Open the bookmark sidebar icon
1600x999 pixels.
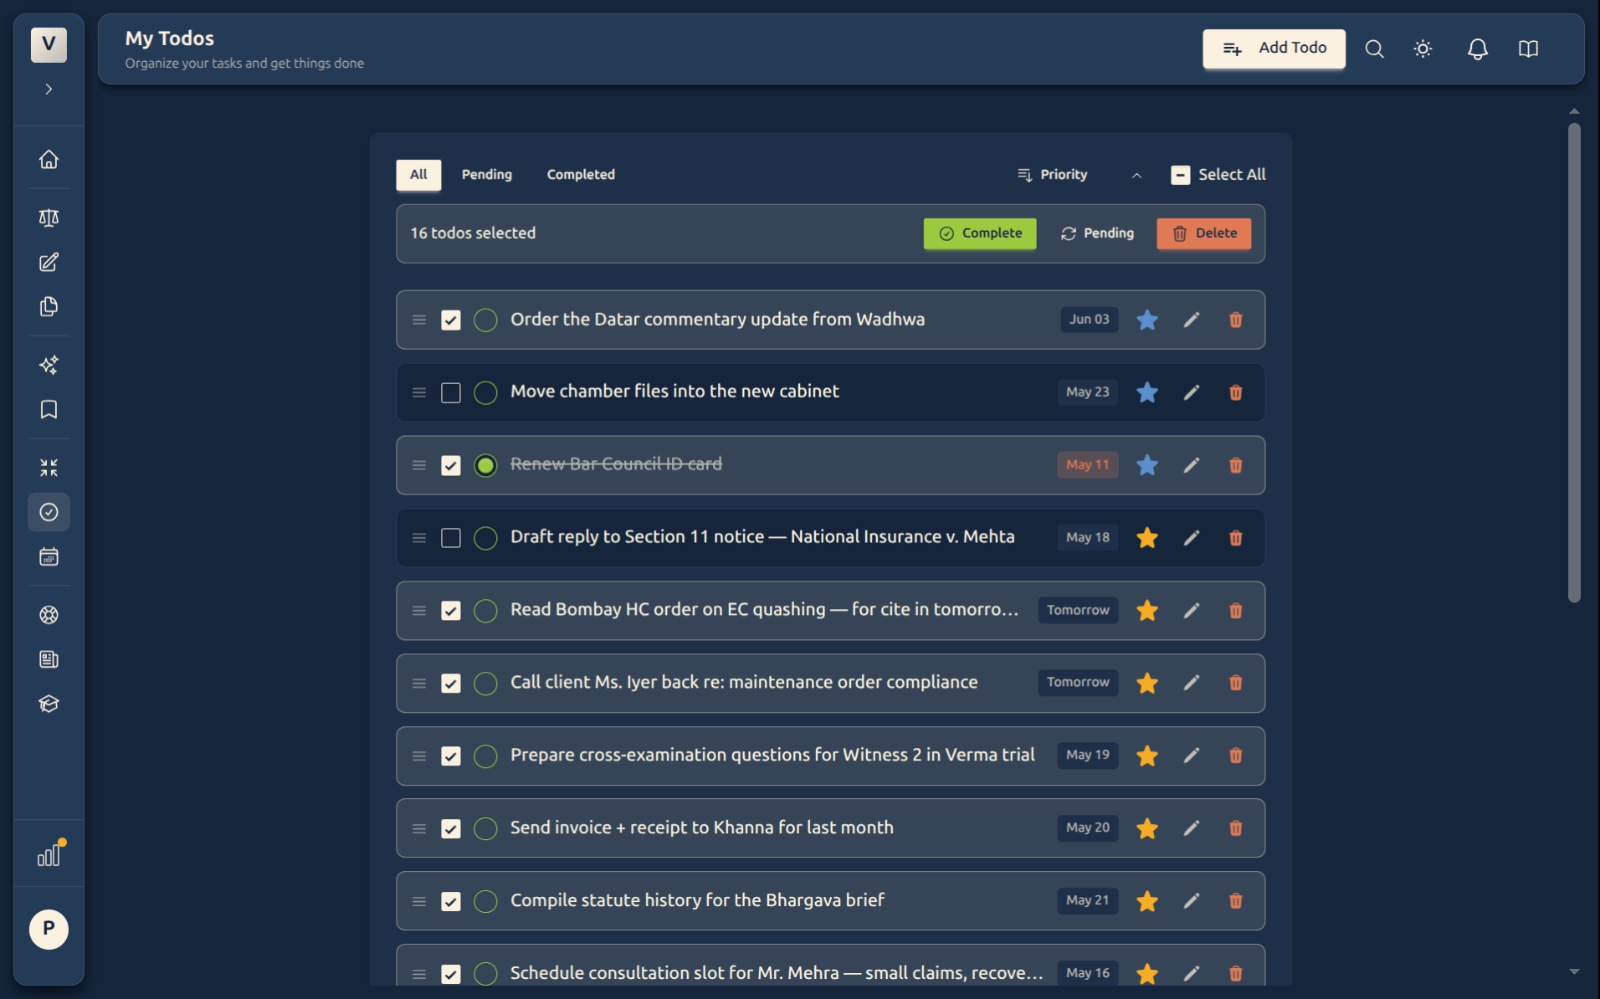coord(48,409)
